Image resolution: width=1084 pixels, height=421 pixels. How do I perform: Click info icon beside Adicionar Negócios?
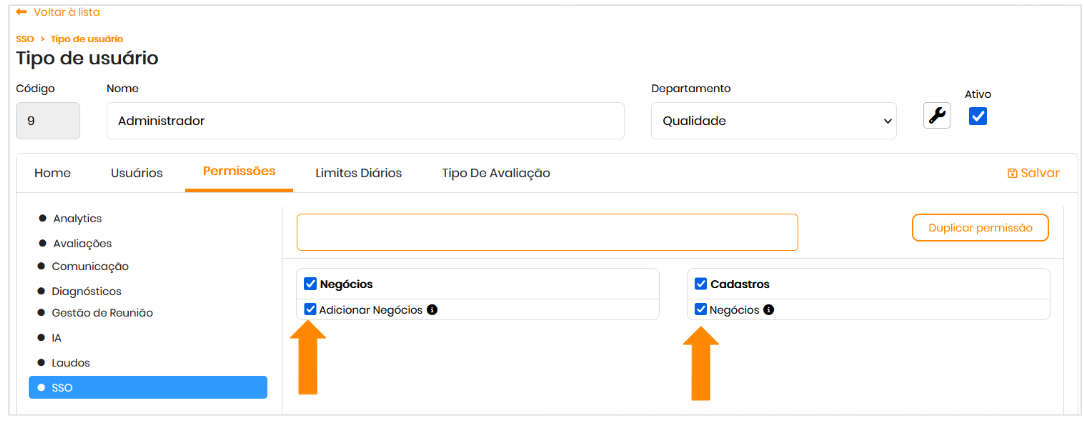click(x=432, y=310)
